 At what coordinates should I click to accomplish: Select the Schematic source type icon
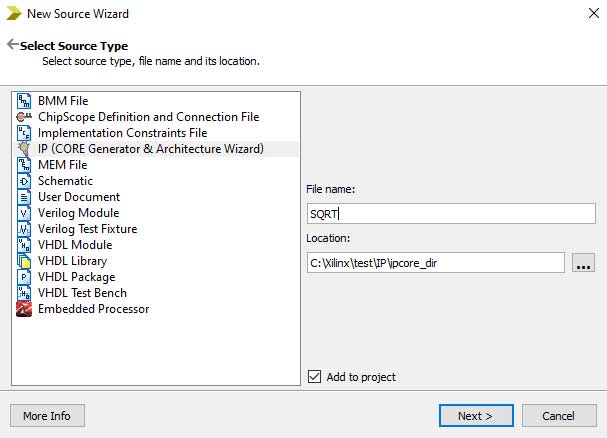tap(25, 181)
